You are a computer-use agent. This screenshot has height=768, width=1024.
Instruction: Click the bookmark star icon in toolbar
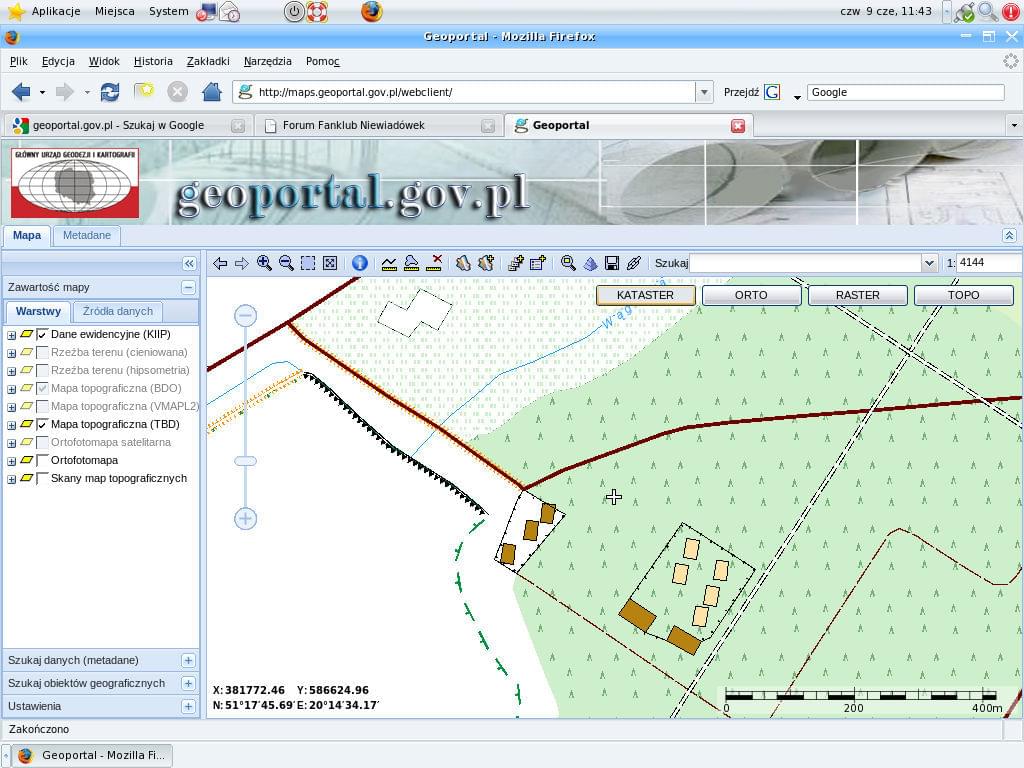click(x=144, y=91)
